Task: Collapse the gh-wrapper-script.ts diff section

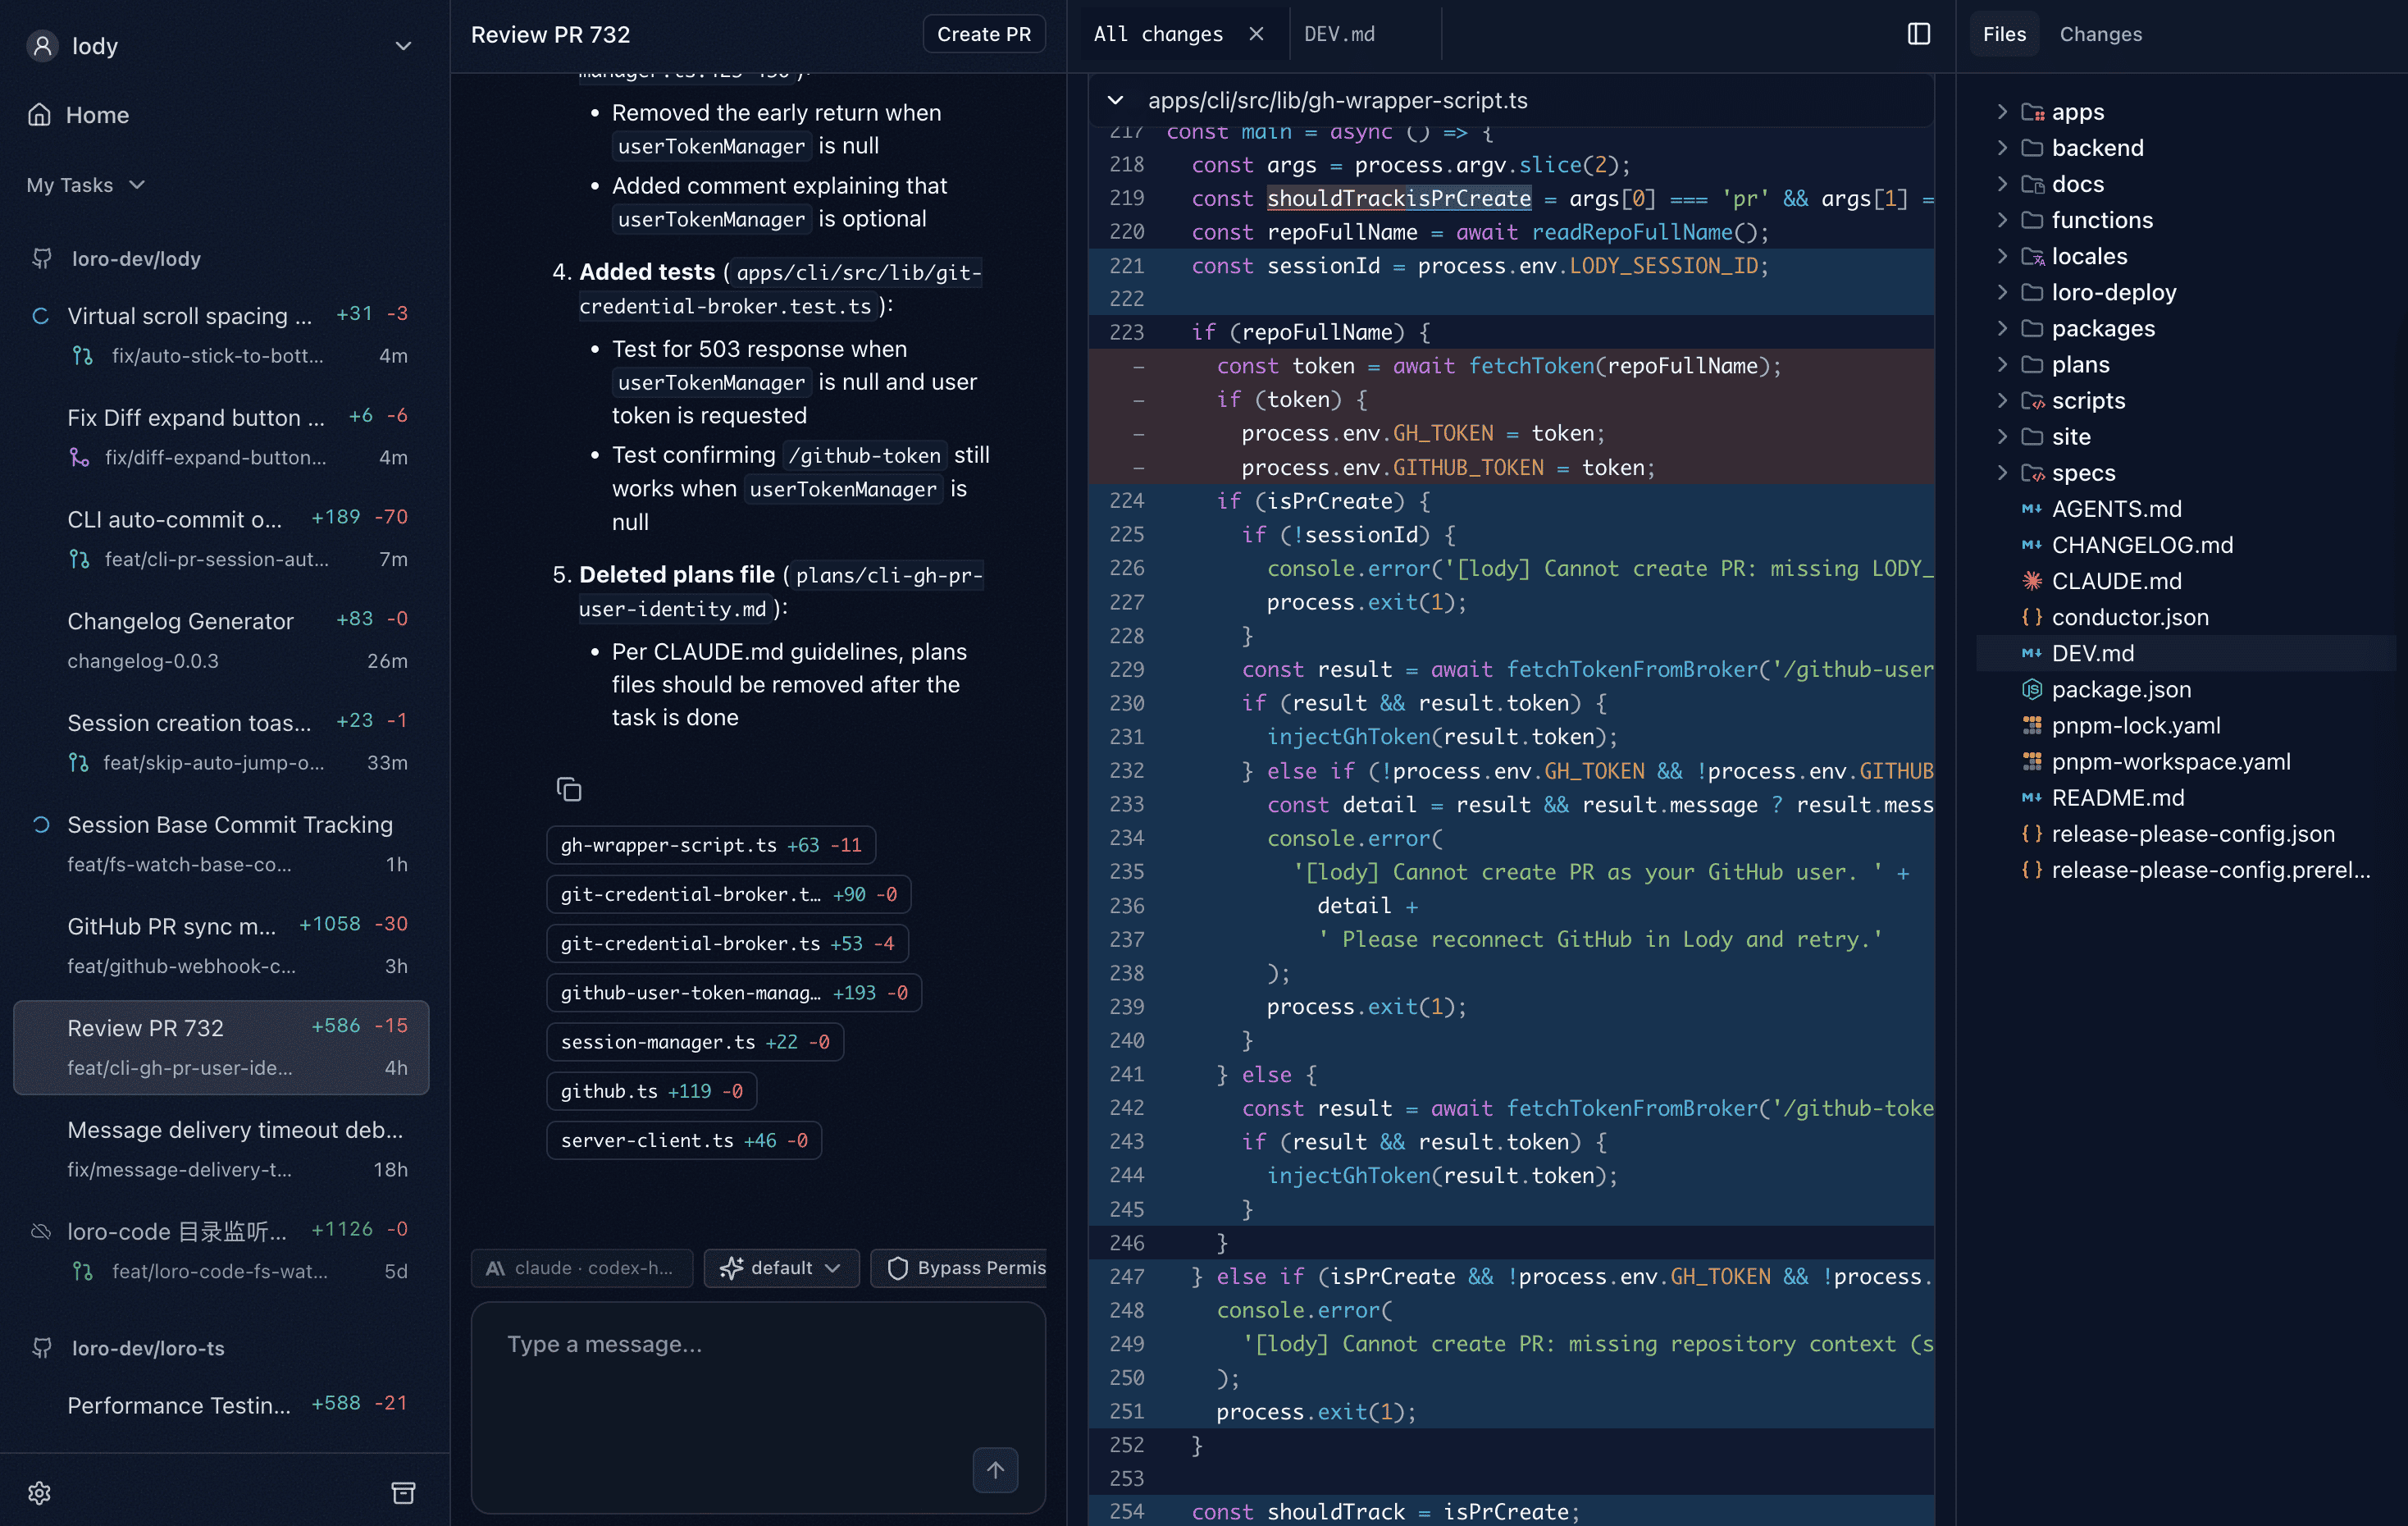Action: tap(1116, 101)
